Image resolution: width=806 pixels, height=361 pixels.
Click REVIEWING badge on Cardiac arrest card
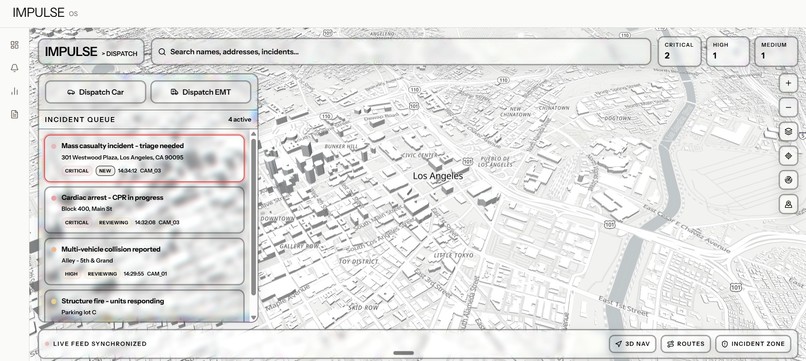coord(114,223)
